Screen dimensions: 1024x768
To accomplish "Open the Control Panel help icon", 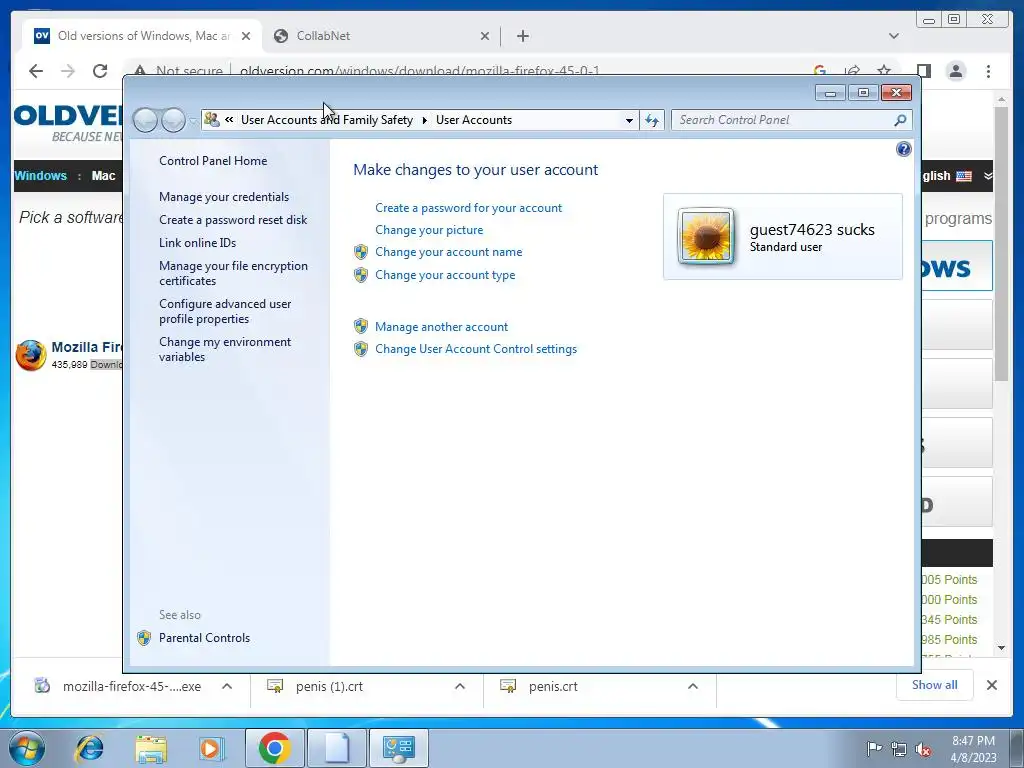I will pos(903,150).
